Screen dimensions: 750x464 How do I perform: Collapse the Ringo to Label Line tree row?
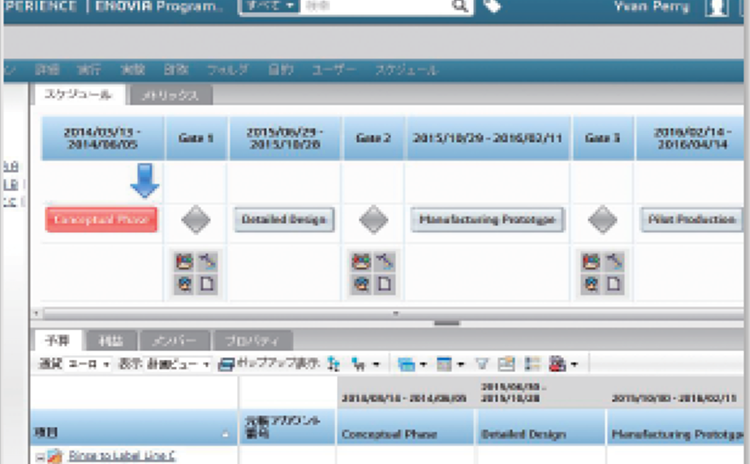click(x=38, y=457)
